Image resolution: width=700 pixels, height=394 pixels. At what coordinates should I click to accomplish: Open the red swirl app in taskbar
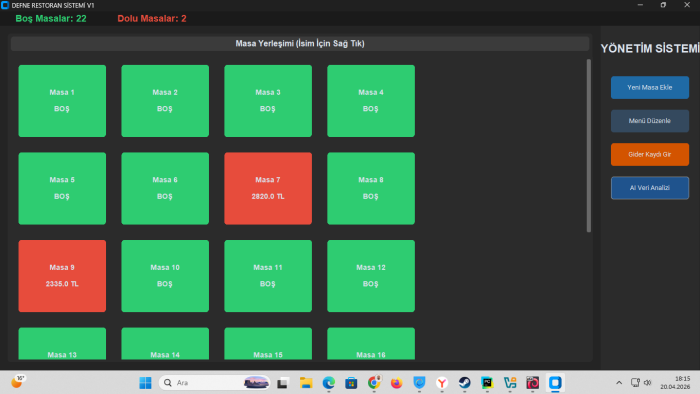click(x=533, y=383)
